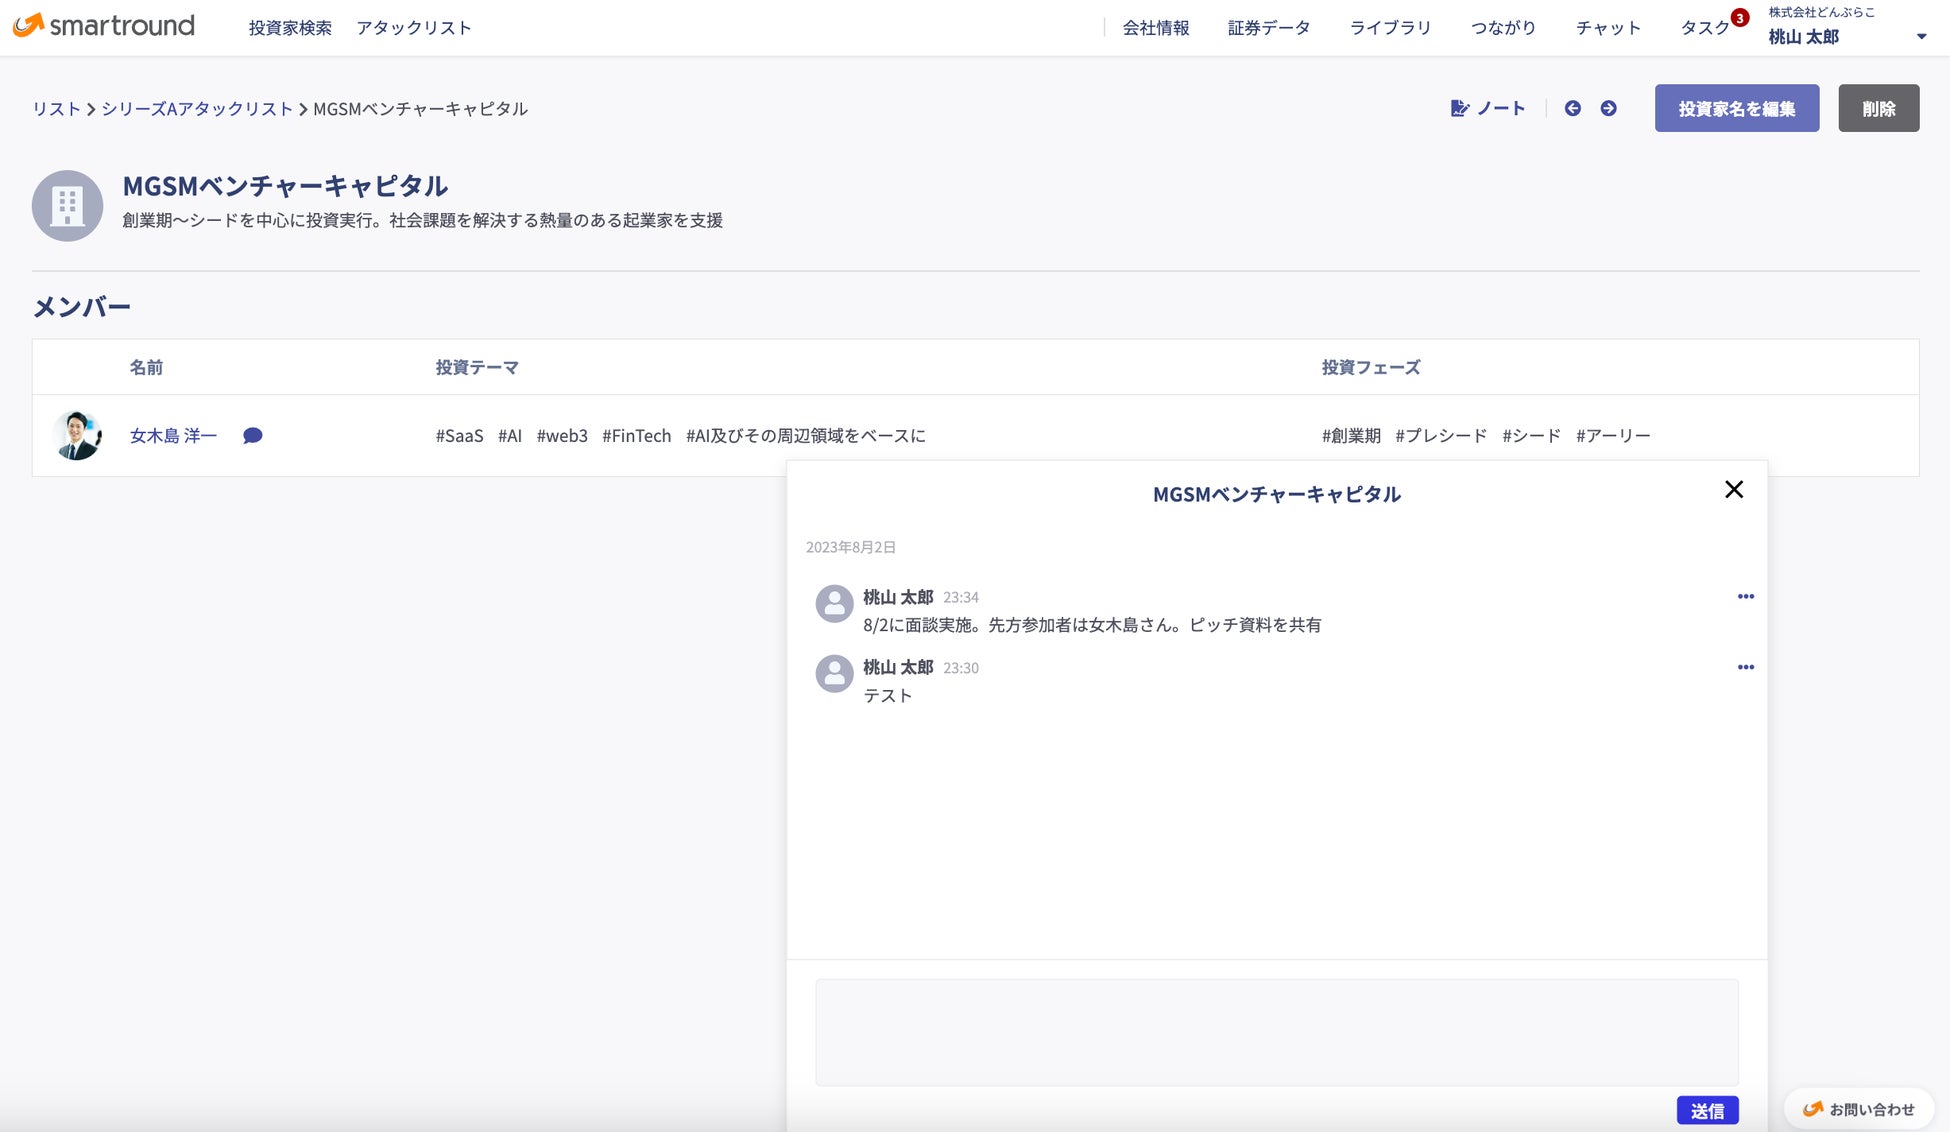This screenshot has height=1132, width=1950.
Task: Send message with 送信 button
Action: point(1707,1110)
